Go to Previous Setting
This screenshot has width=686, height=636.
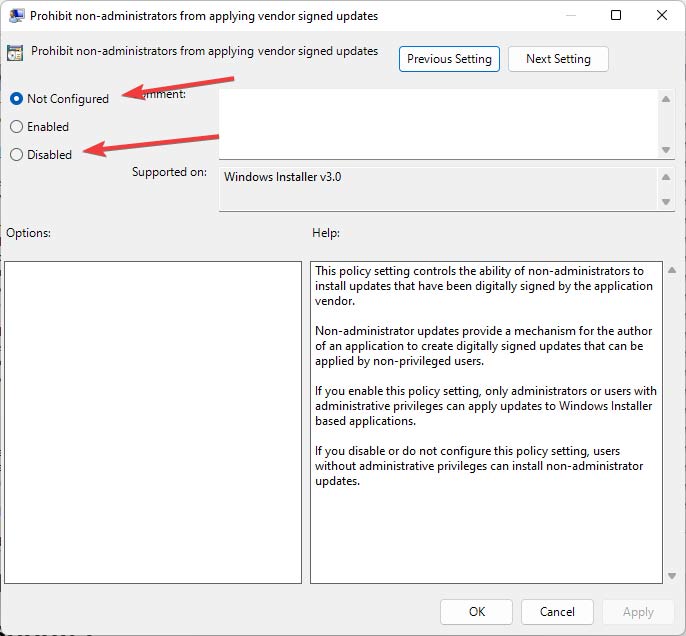(449, 59)
